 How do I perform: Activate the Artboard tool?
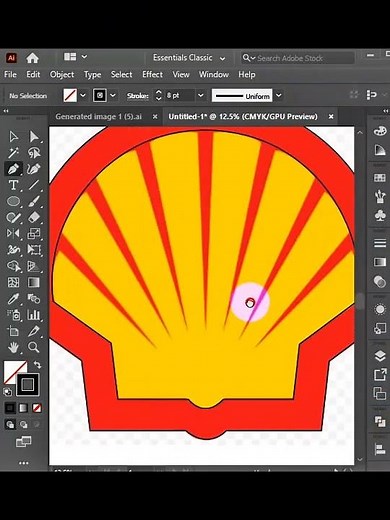click(x=13, y=331)
